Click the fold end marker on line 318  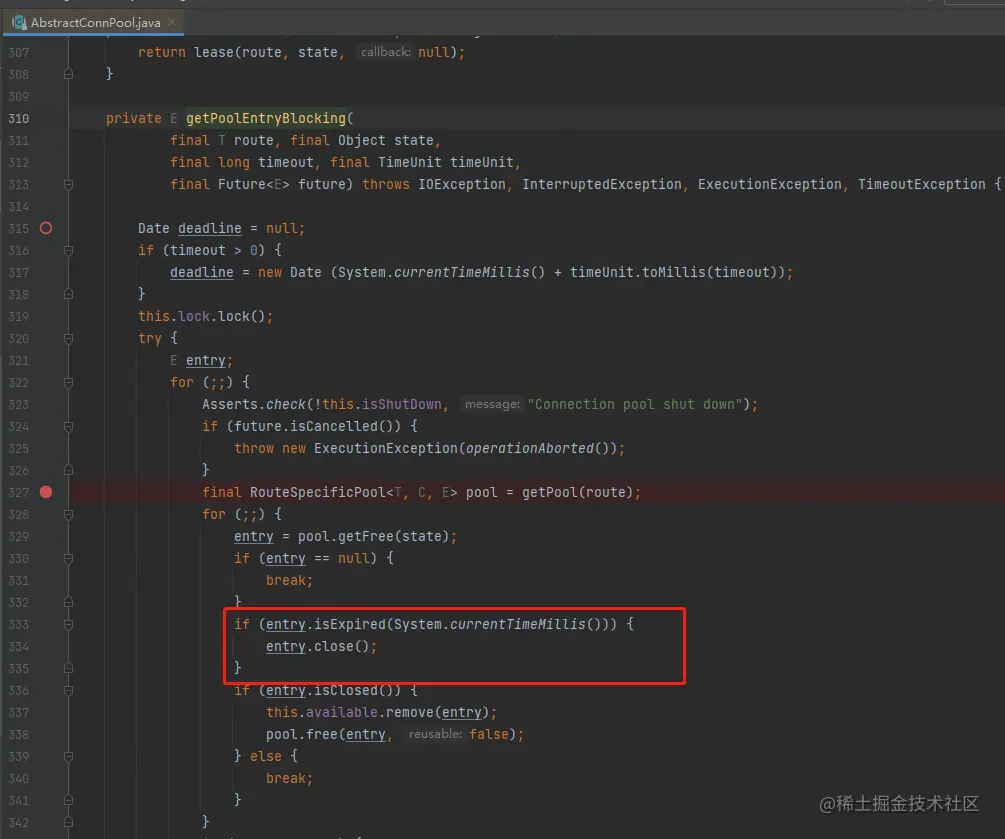69,294
